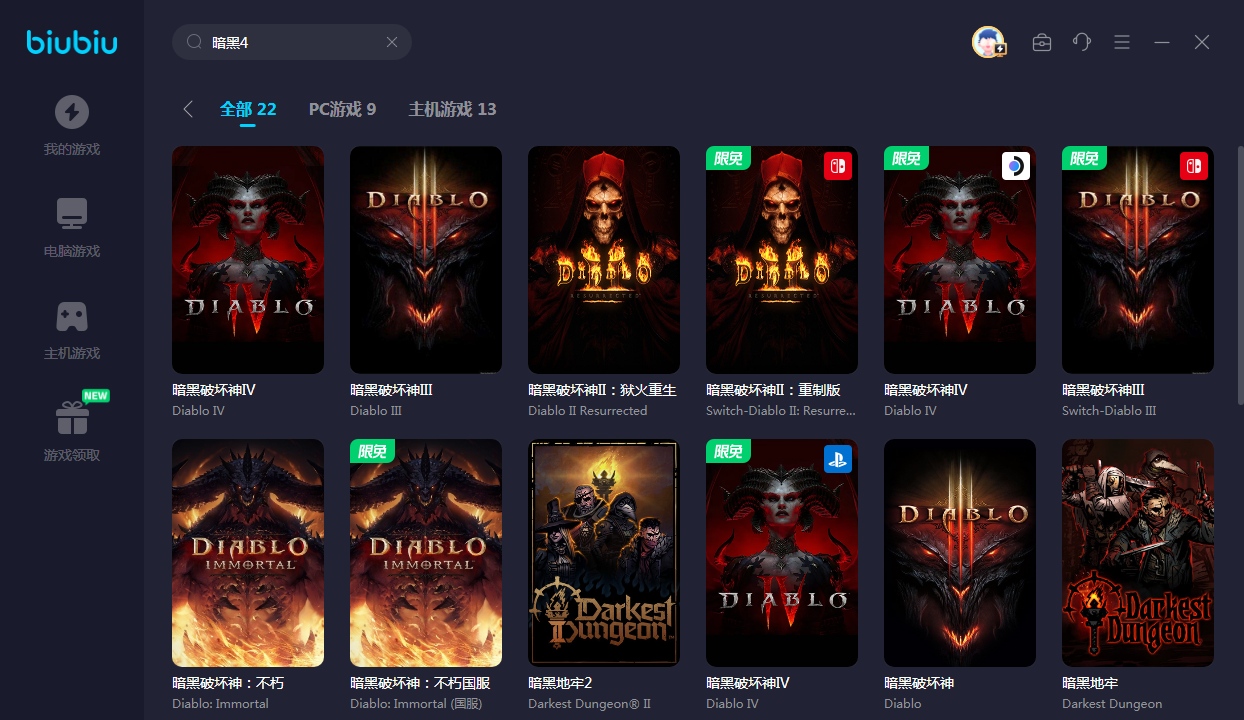Select the 全部 22 tab
This screenshot has height=720, width=1244.
point(248,109)
